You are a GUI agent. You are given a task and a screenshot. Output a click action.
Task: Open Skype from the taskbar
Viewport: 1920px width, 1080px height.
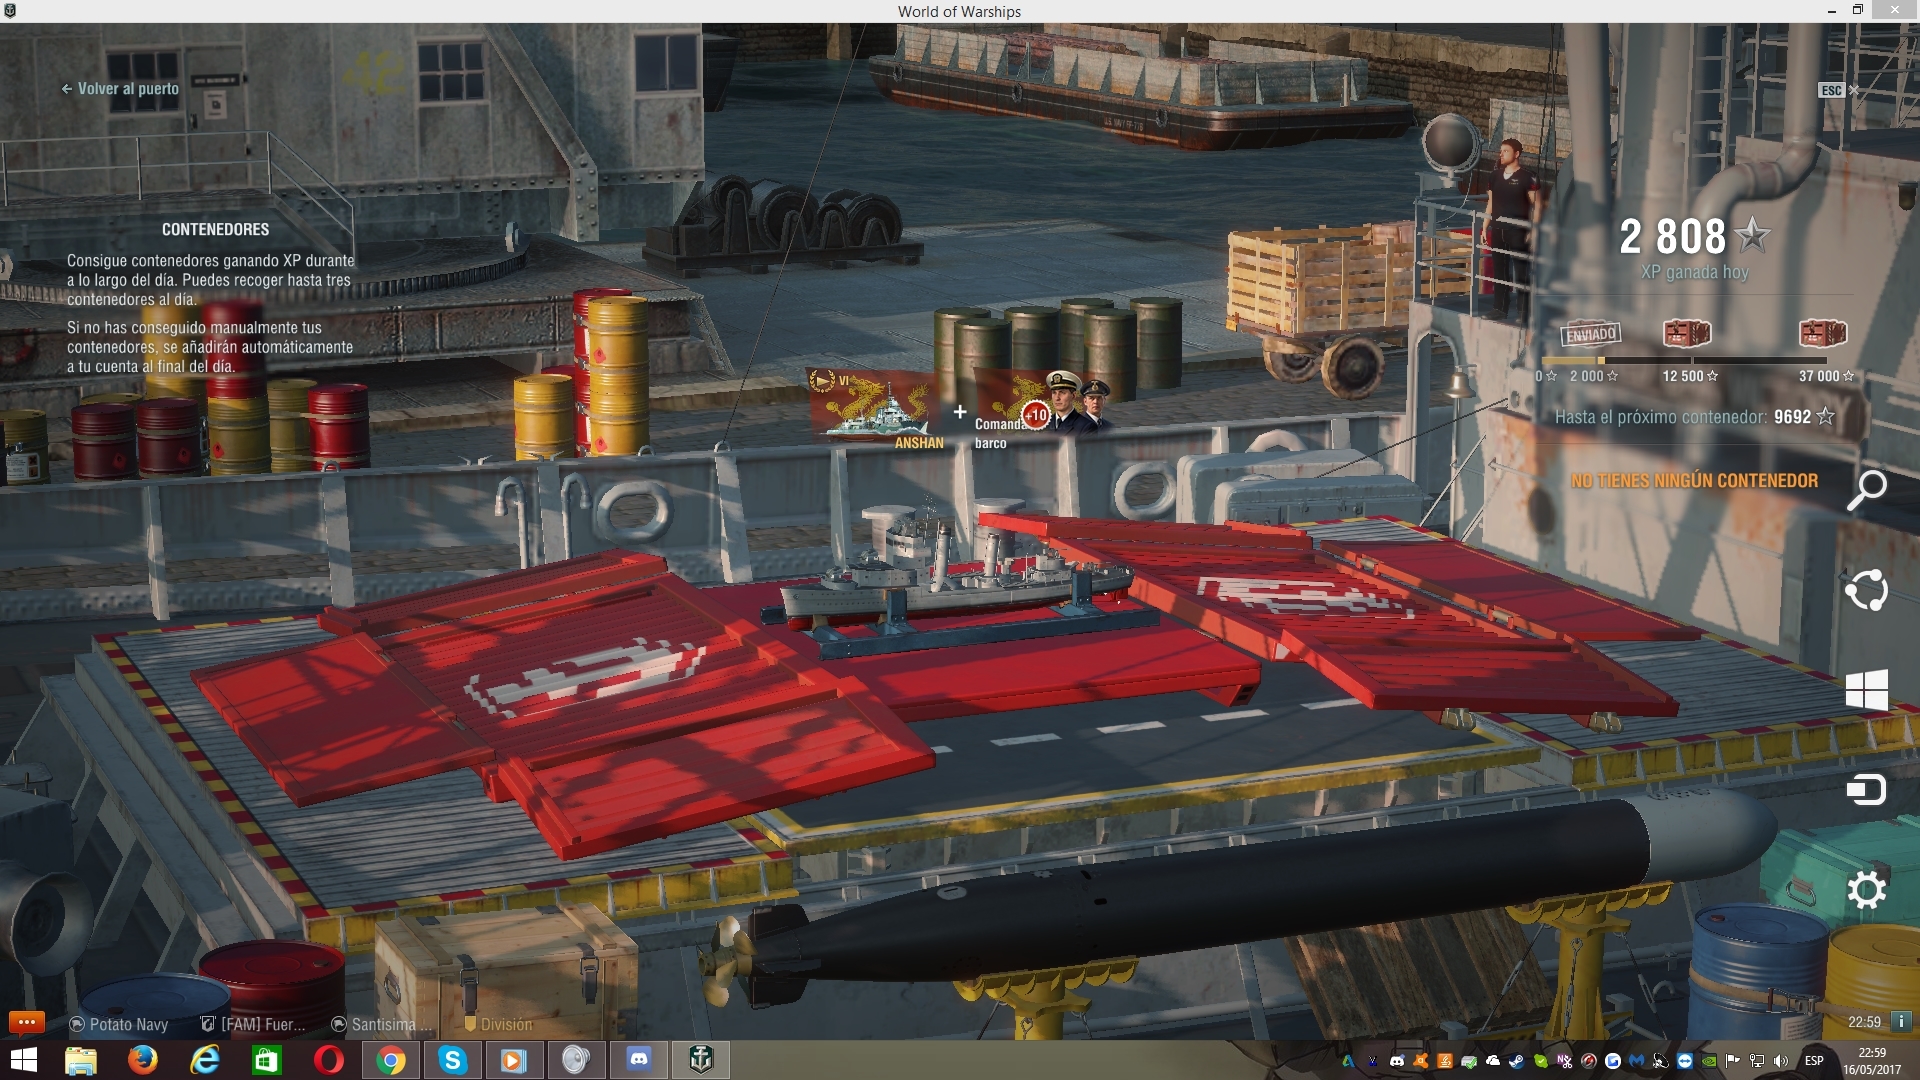[452, 1059]
